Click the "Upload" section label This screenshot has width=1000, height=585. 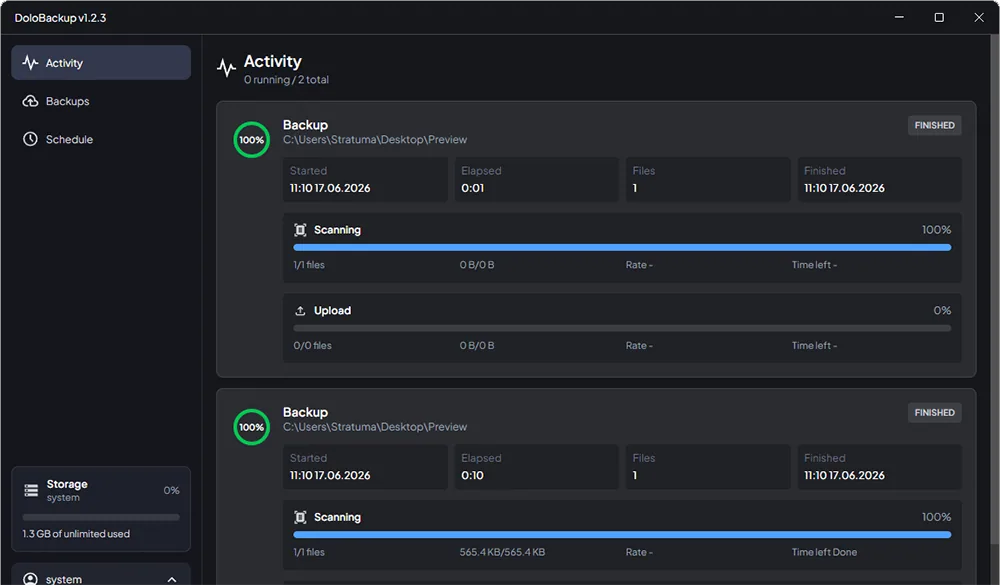[332, 311]
